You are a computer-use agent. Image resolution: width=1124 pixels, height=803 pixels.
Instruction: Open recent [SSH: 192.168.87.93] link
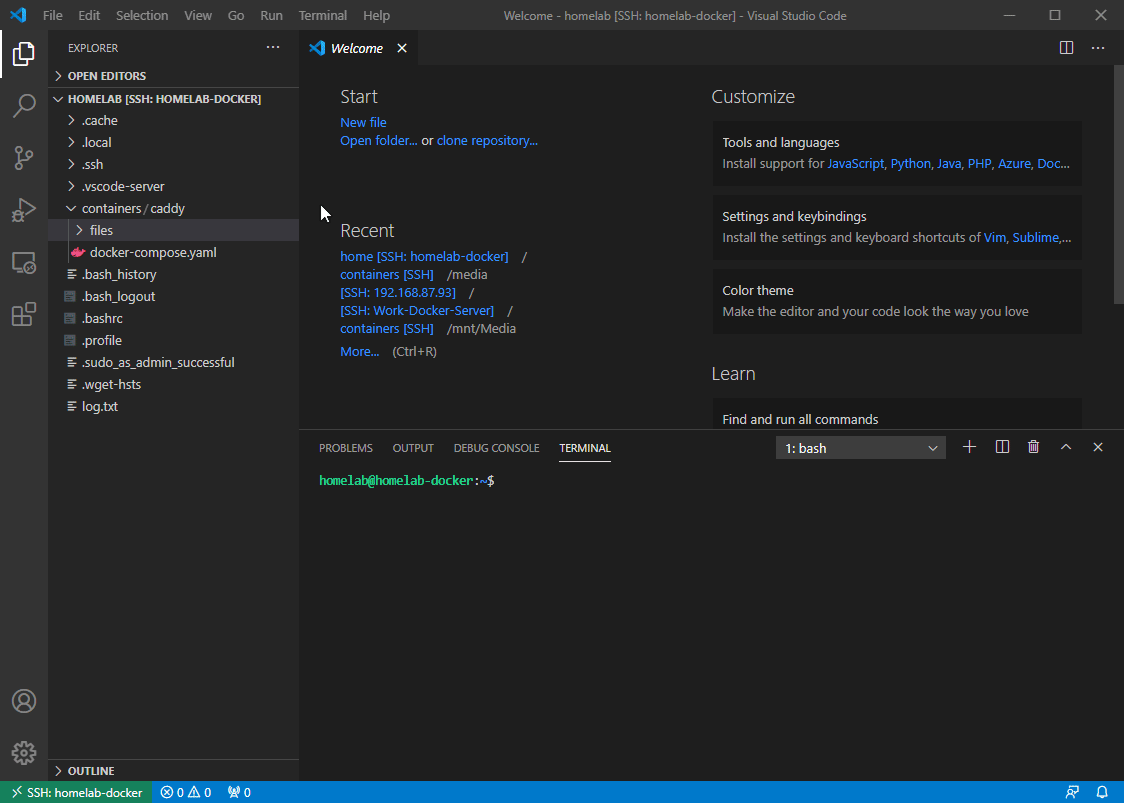(398, 293)
